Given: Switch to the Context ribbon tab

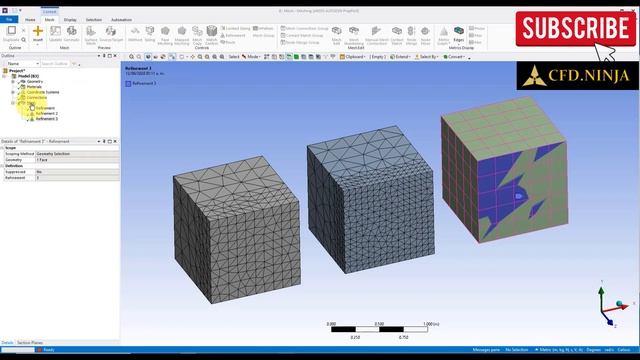Looking at the screenshot, I should pyautogui.click(x=49, y=12).
